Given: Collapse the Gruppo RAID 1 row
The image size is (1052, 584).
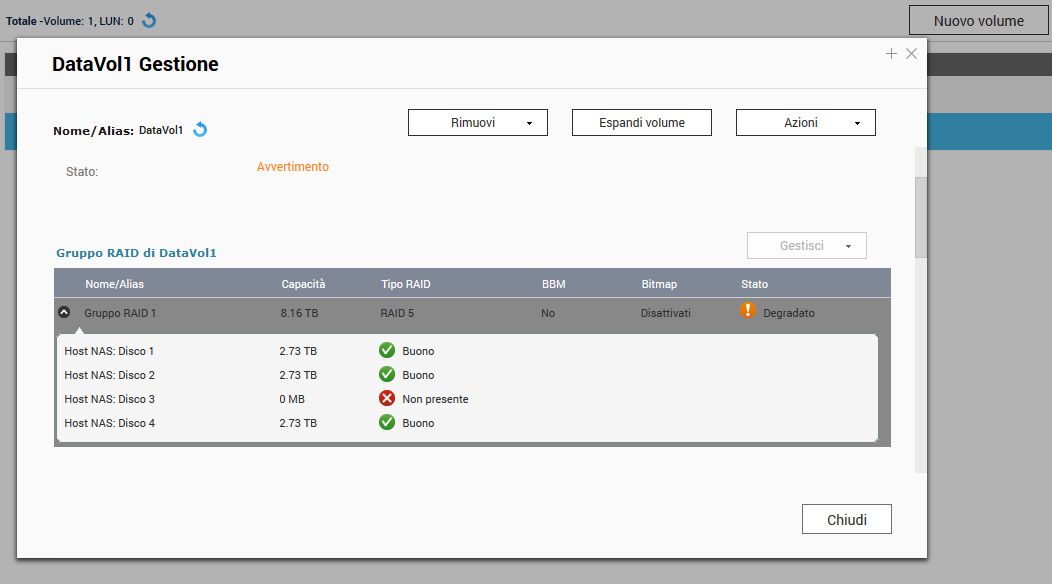Looking at the screenshot, I should pos(64,312).
